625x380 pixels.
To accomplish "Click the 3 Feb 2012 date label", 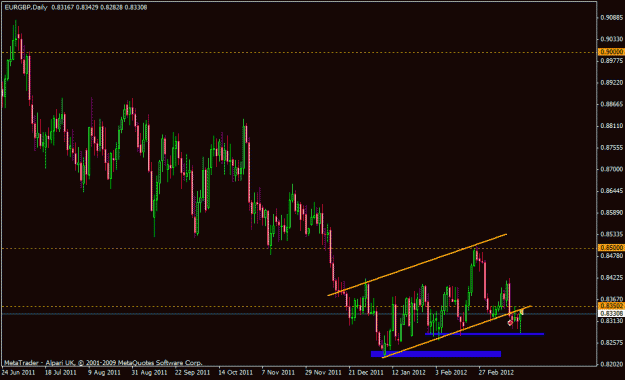I will [451, 372].
